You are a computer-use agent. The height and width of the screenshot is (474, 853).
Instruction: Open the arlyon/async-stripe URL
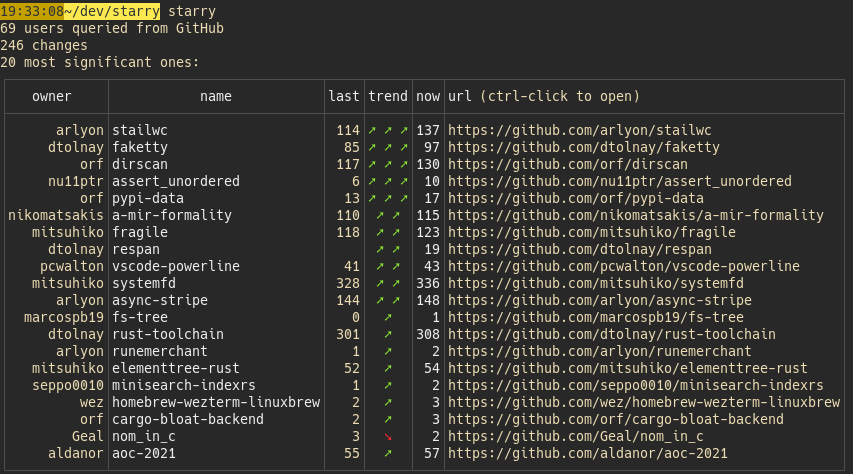pyautogui.click(x=599, y=300)
